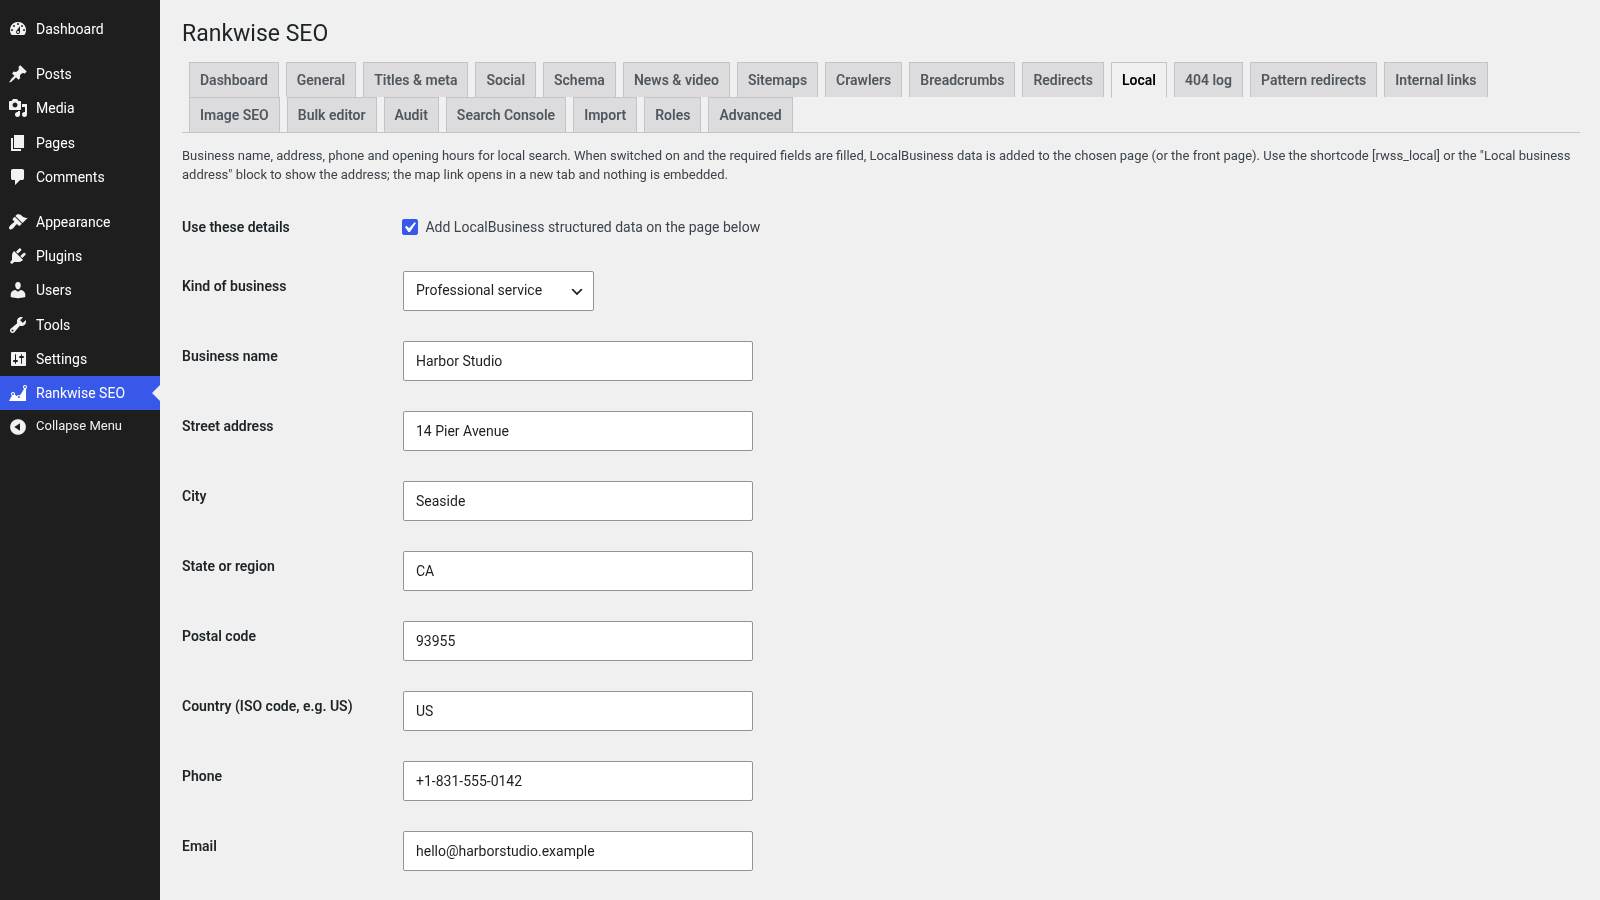
Task: Click the Pages icon in sidebar
Action: (18, 143)
